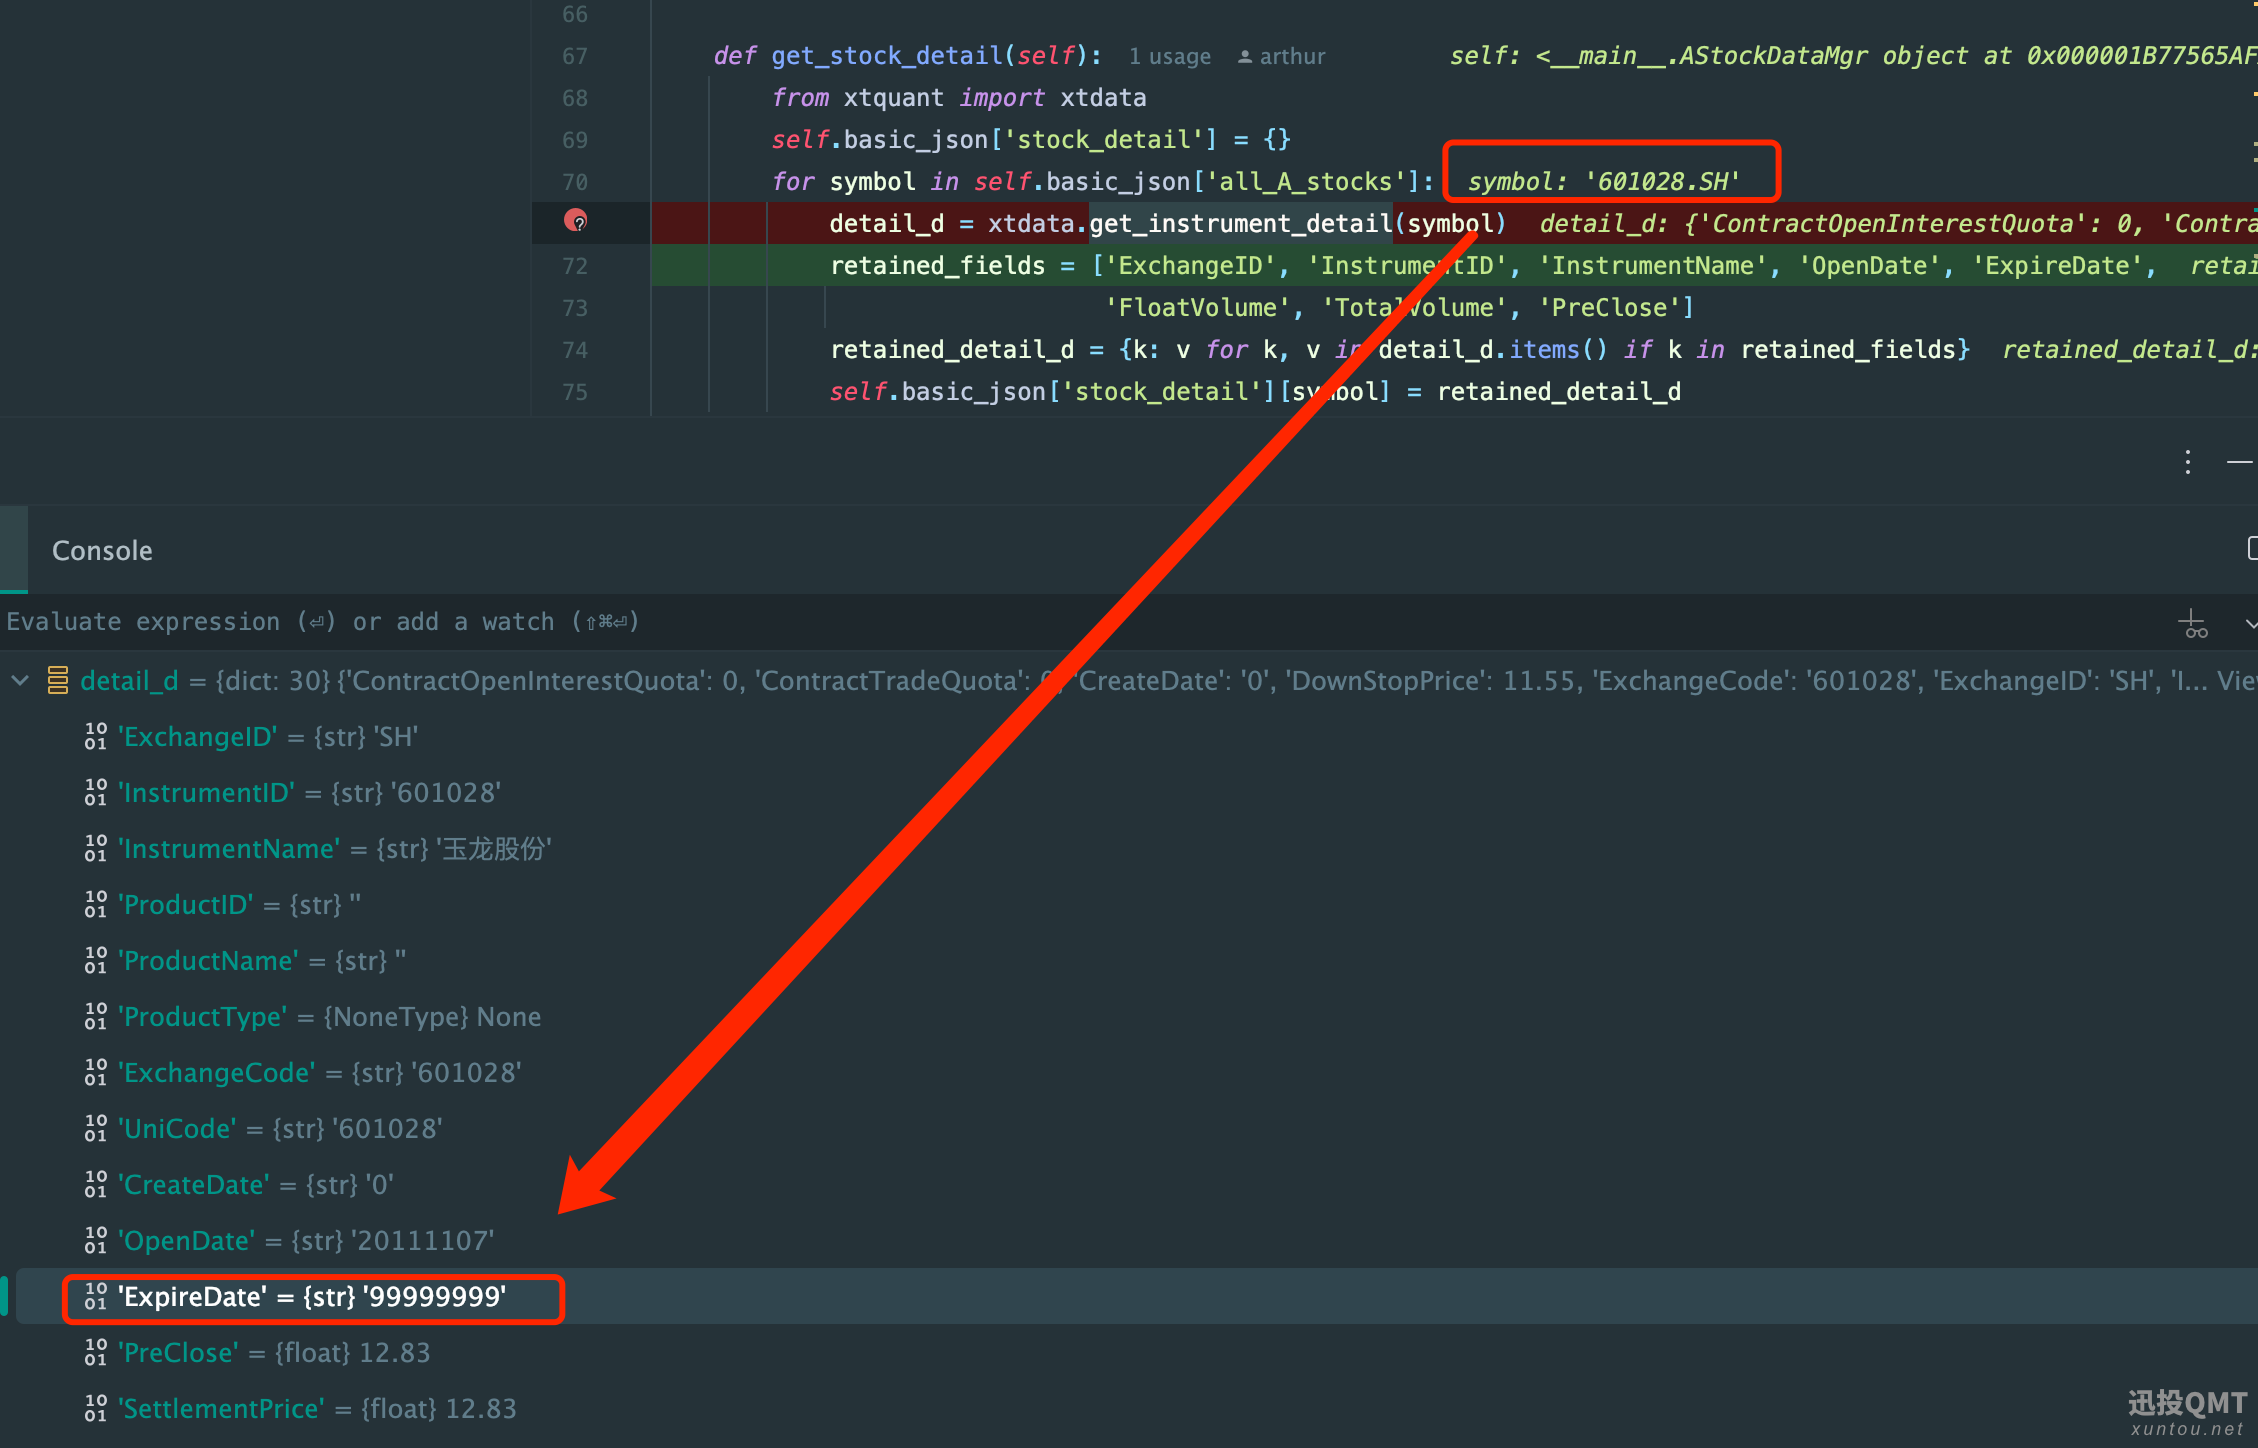The image size is (2258, 1448).
Task: Click the value type icon beside 'OpenDate'
Action: 95,1241
